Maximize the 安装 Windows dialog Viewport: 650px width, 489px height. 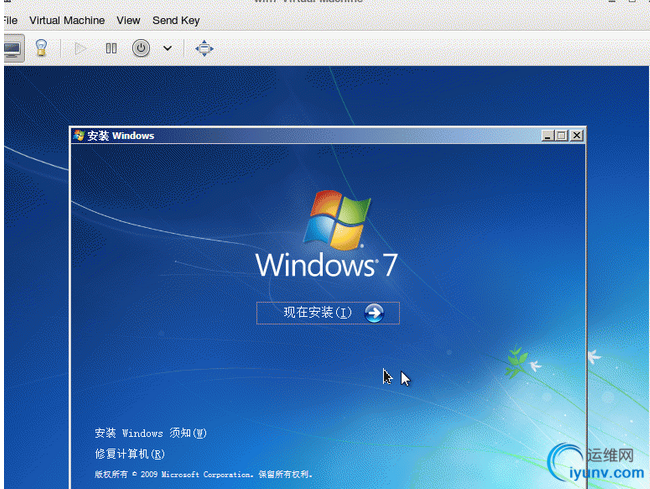562,136
